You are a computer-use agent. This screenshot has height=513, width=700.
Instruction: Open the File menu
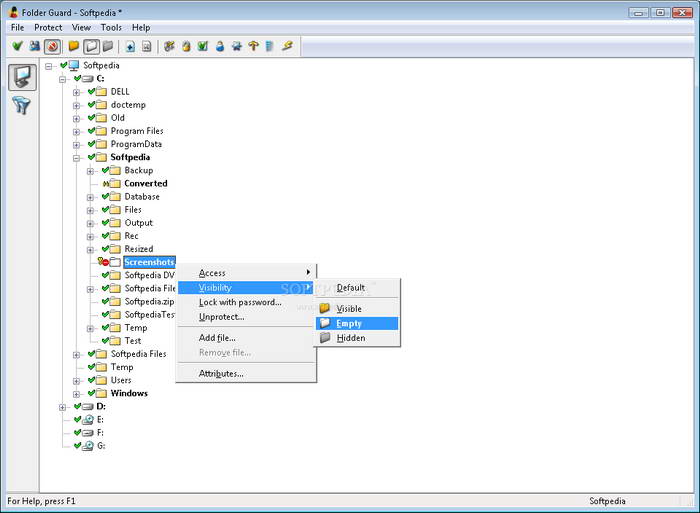[x=17, y=28]
